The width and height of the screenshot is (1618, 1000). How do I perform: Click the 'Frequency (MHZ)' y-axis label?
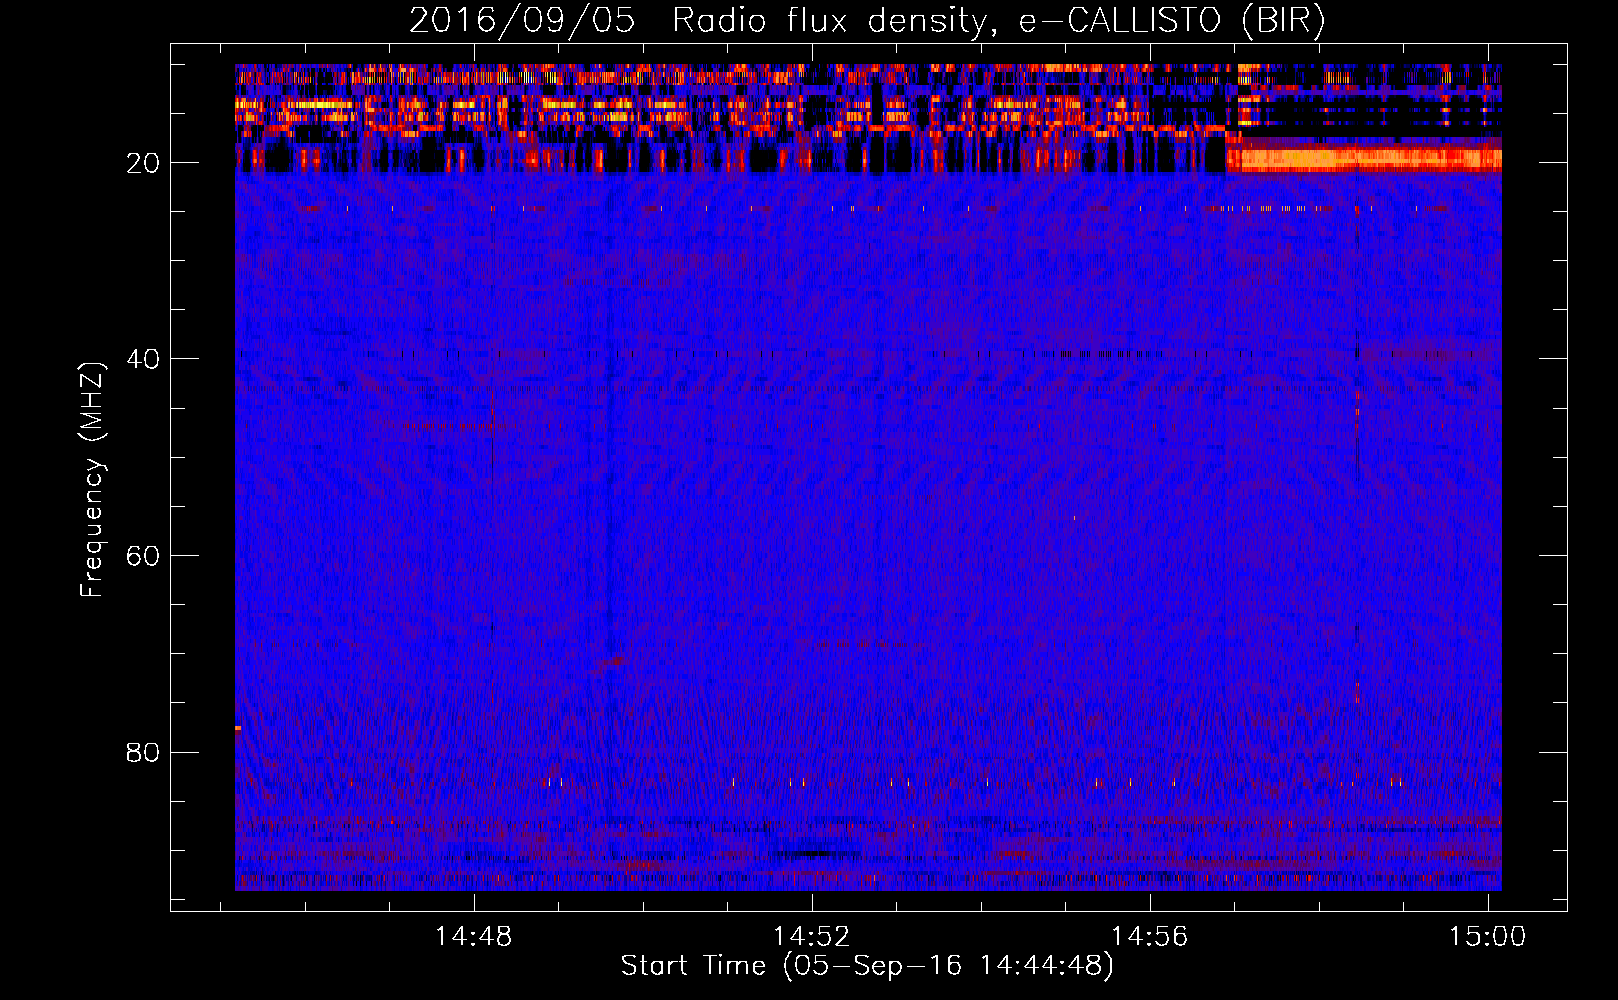tap(92, 480)
